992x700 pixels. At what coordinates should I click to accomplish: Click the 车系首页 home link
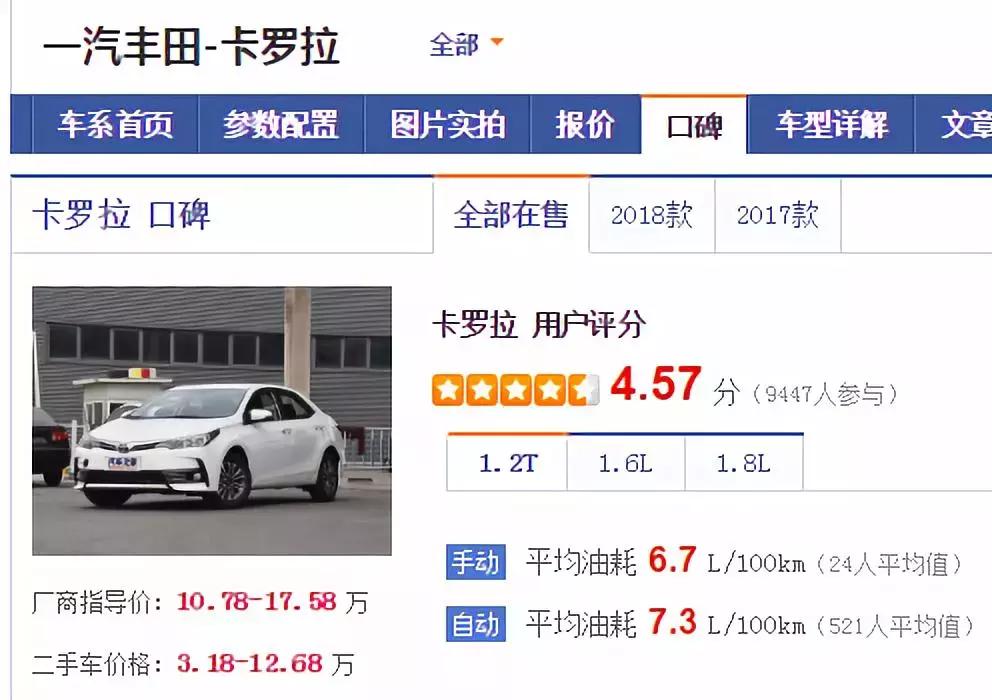(x=117, y=128)
